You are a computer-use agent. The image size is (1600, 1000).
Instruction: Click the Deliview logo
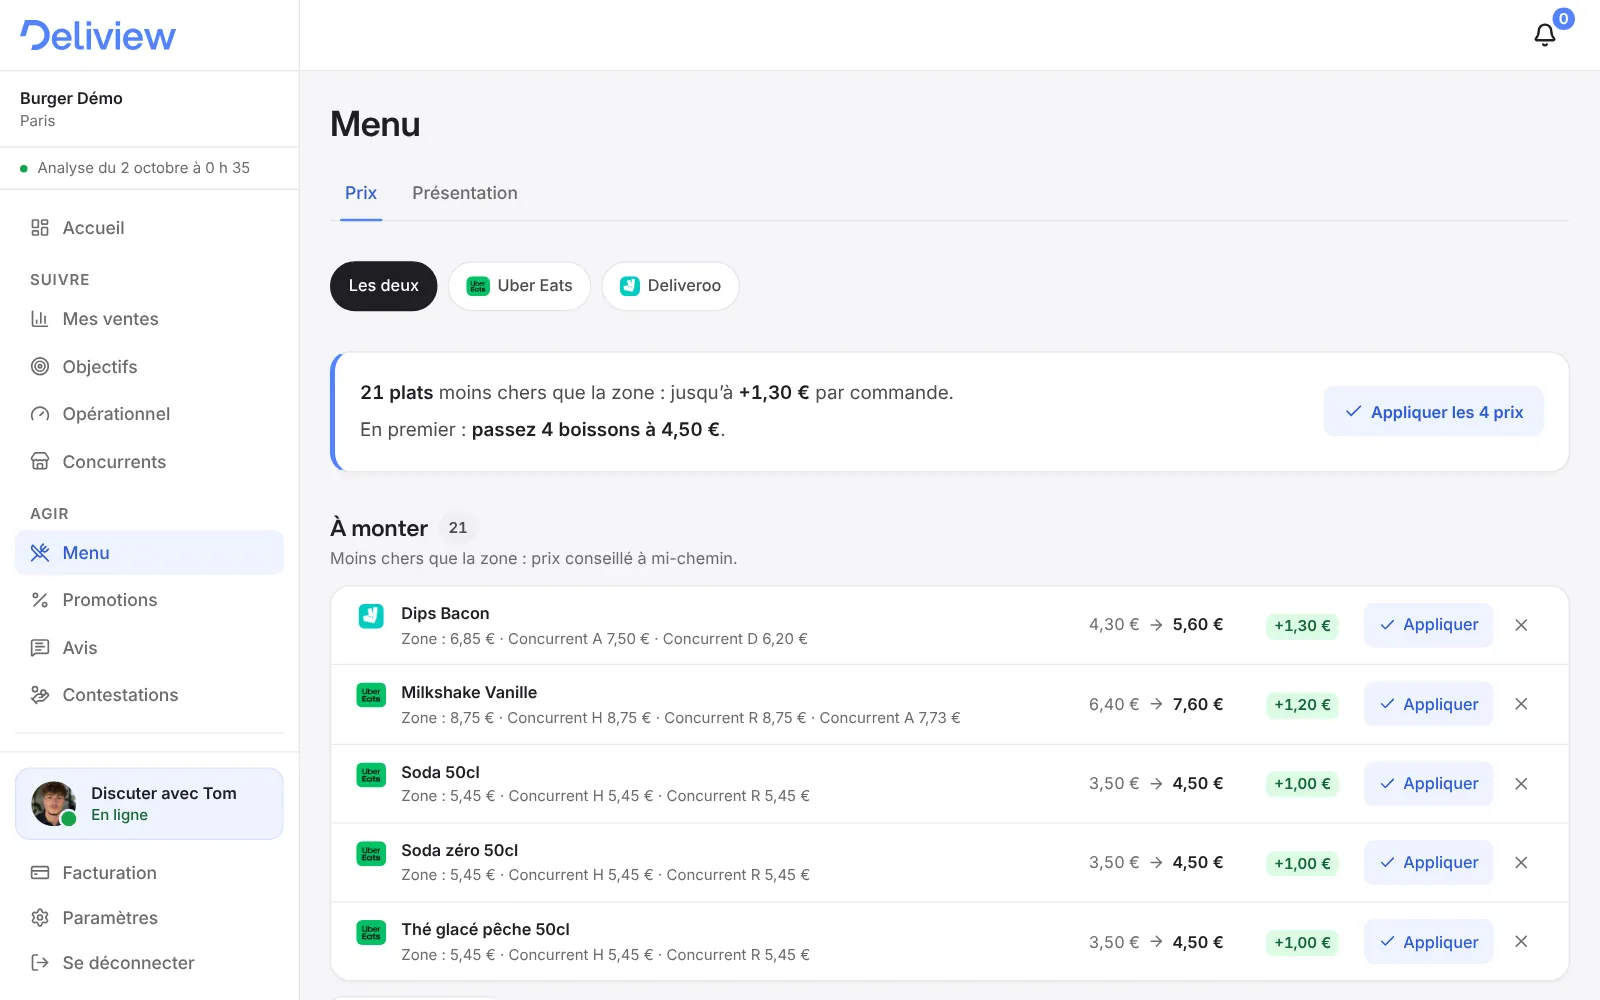98,36
